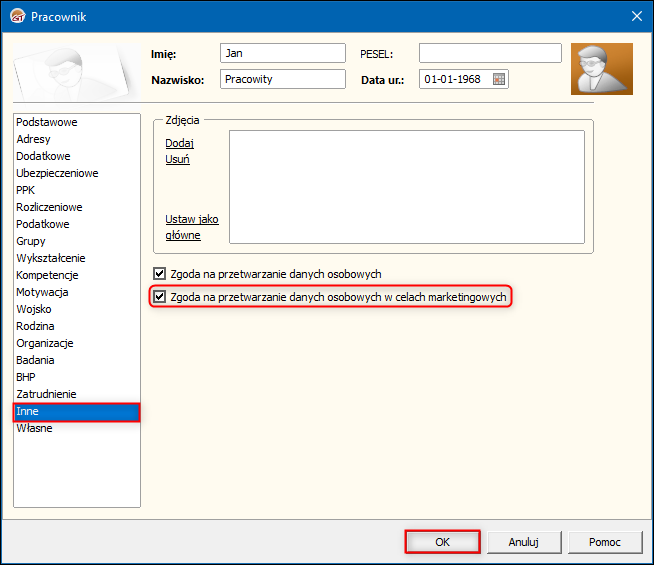The height and width of the screenshot is (565, 654).
Task: Click the Usuń link to remove photo
Action: [177, 159]
